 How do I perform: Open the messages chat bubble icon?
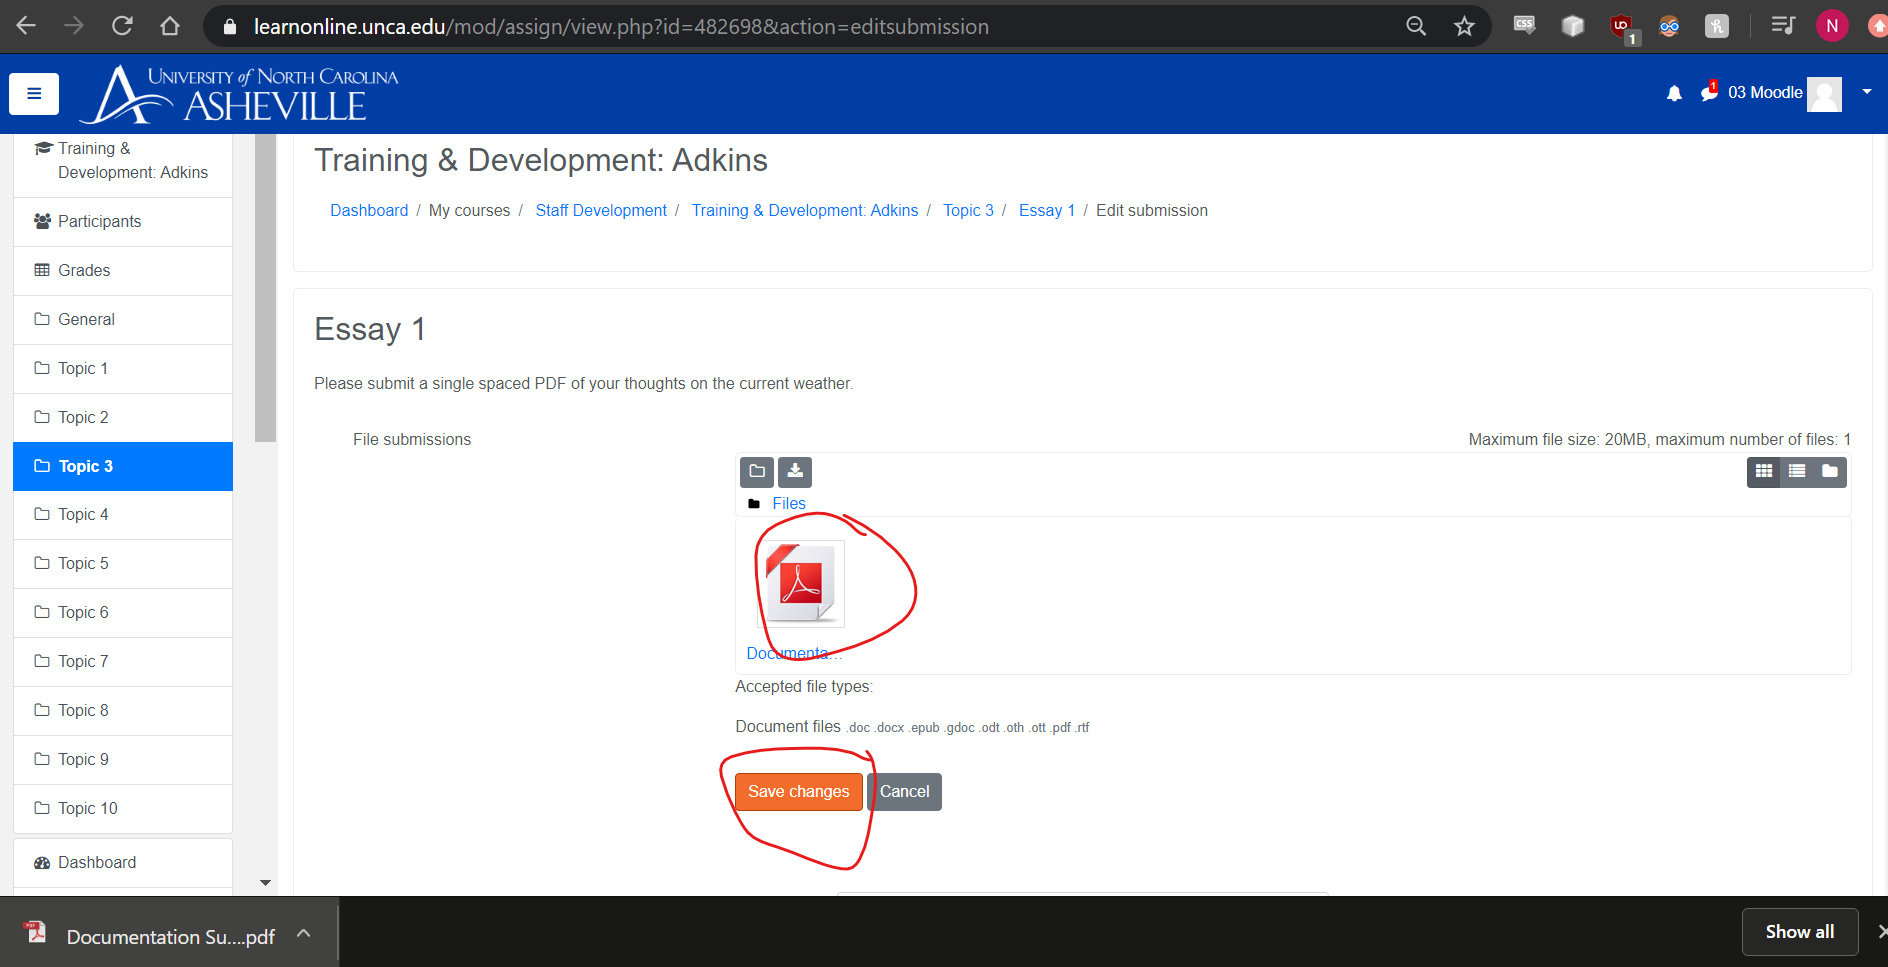pyautogui.click(x=1709, y=93)
